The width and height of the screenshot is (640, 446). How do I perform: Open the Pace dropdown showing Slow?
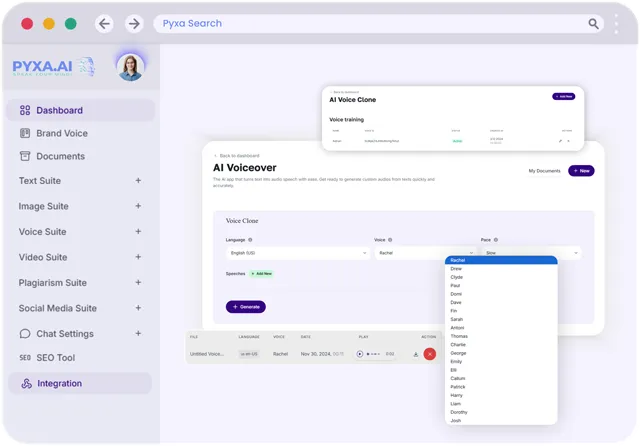[x=532, y=253]
